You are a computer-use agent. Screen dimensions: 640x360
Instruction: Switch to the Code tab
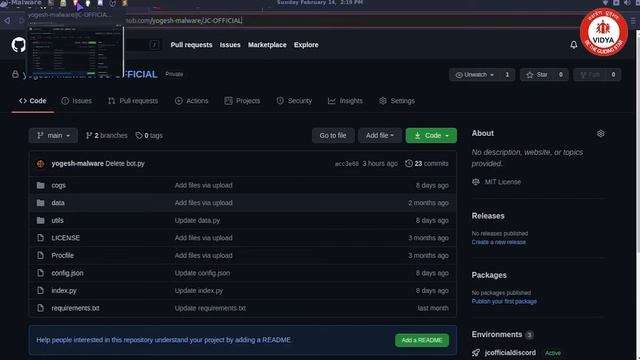click(33, 101)
